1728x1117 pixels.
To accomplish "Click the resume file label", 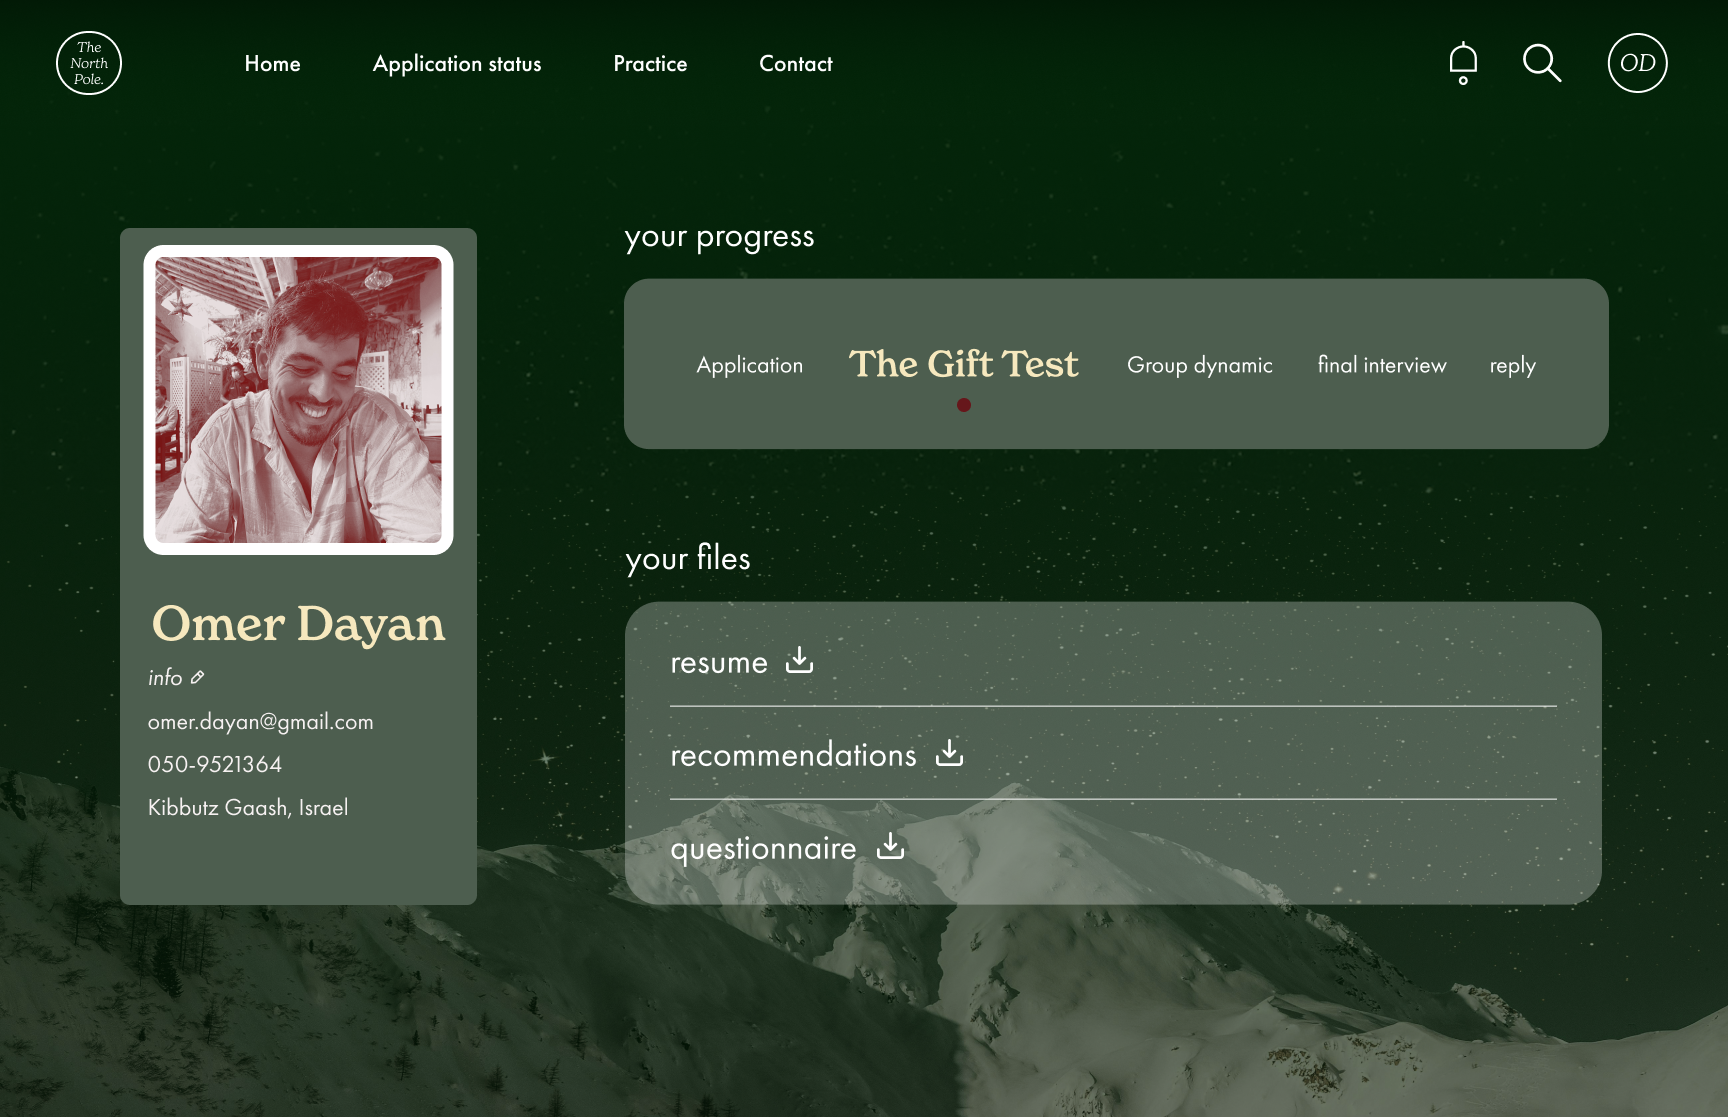I will [719, 663].
